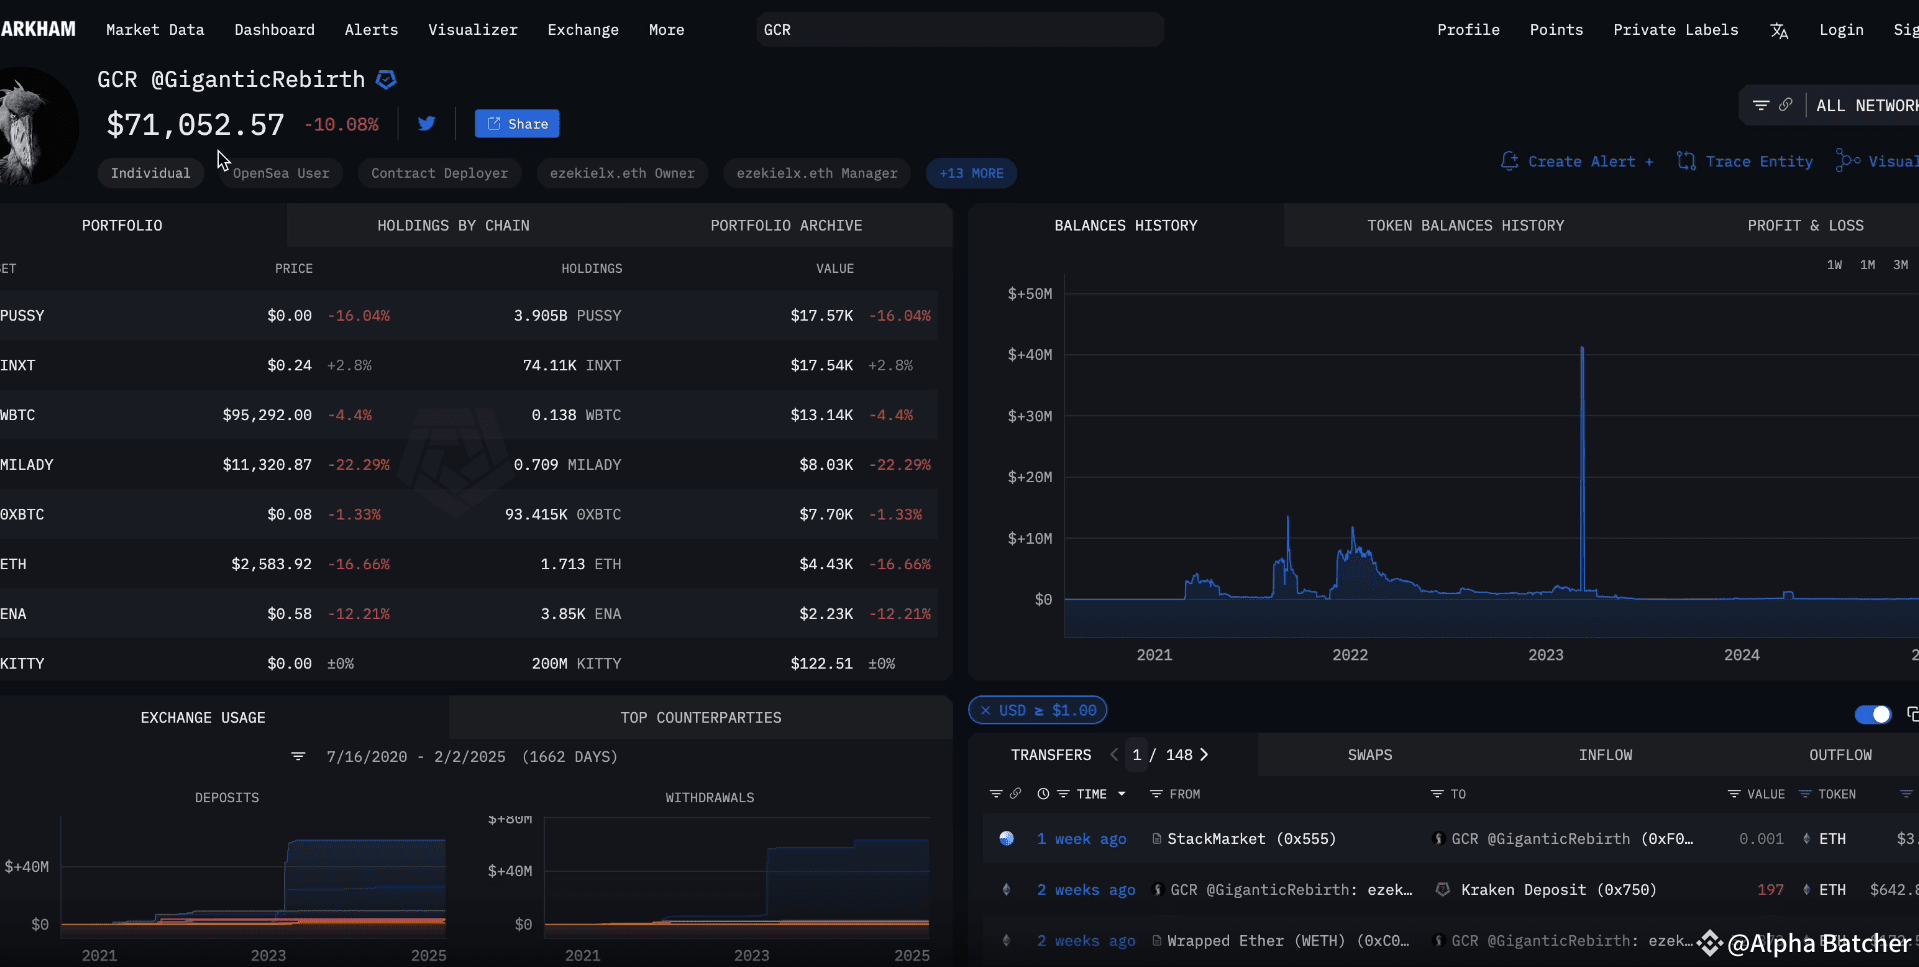Screen dimensions: 1919x967
Task: Click the filter icon beside exchange usage dates
Action: [298, 757]
